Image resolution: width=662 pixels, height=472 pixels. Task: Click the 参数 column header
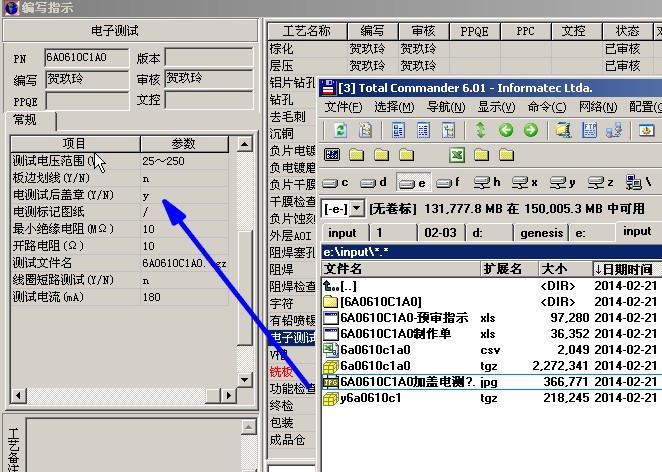184,144
